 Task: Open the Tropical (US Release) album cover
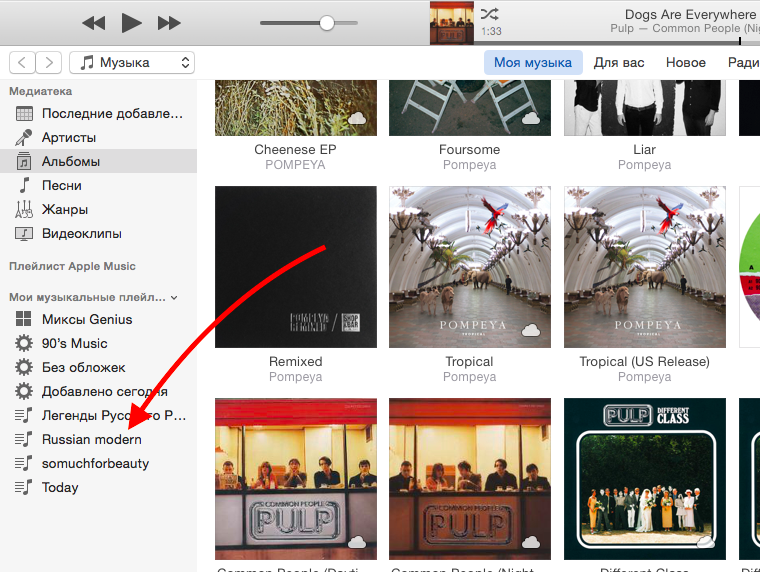[645, 267]
